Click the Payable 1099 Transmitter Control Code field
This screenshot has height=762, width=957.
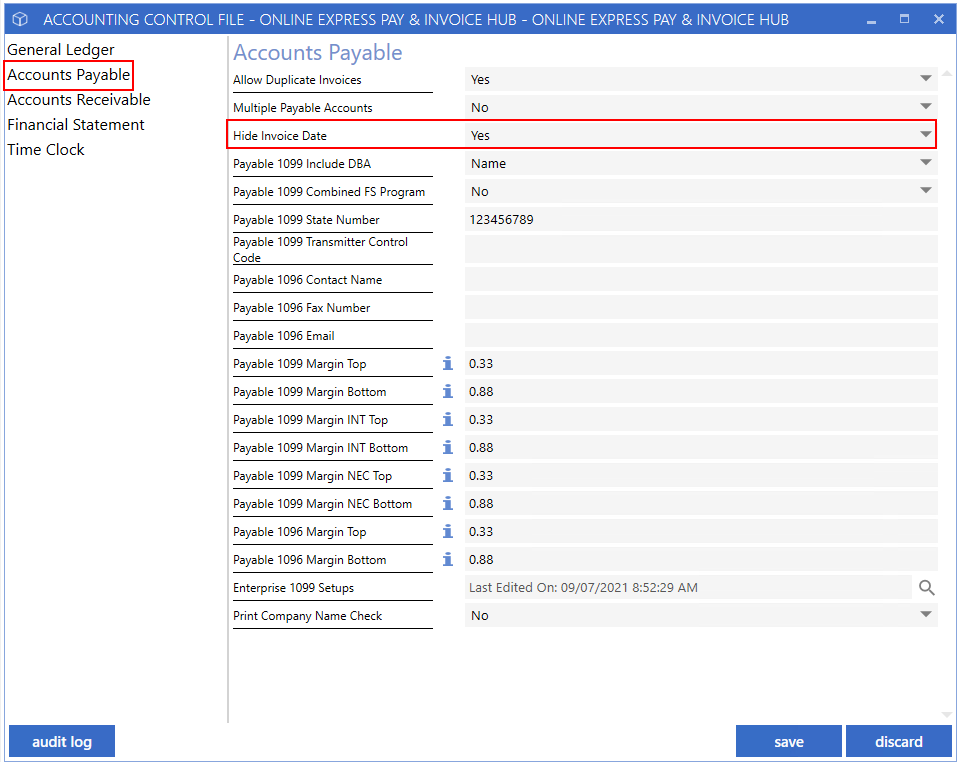701,249
